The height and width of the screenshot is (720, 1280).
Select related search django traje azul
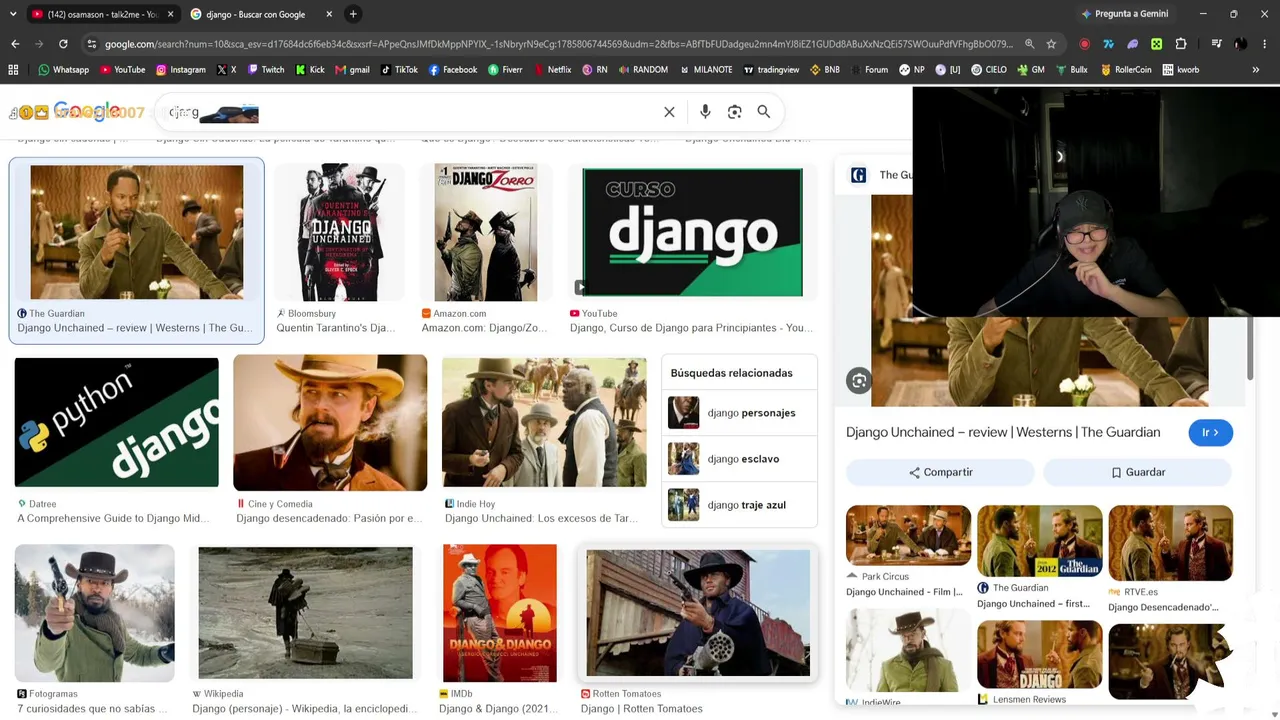(739, 505)
